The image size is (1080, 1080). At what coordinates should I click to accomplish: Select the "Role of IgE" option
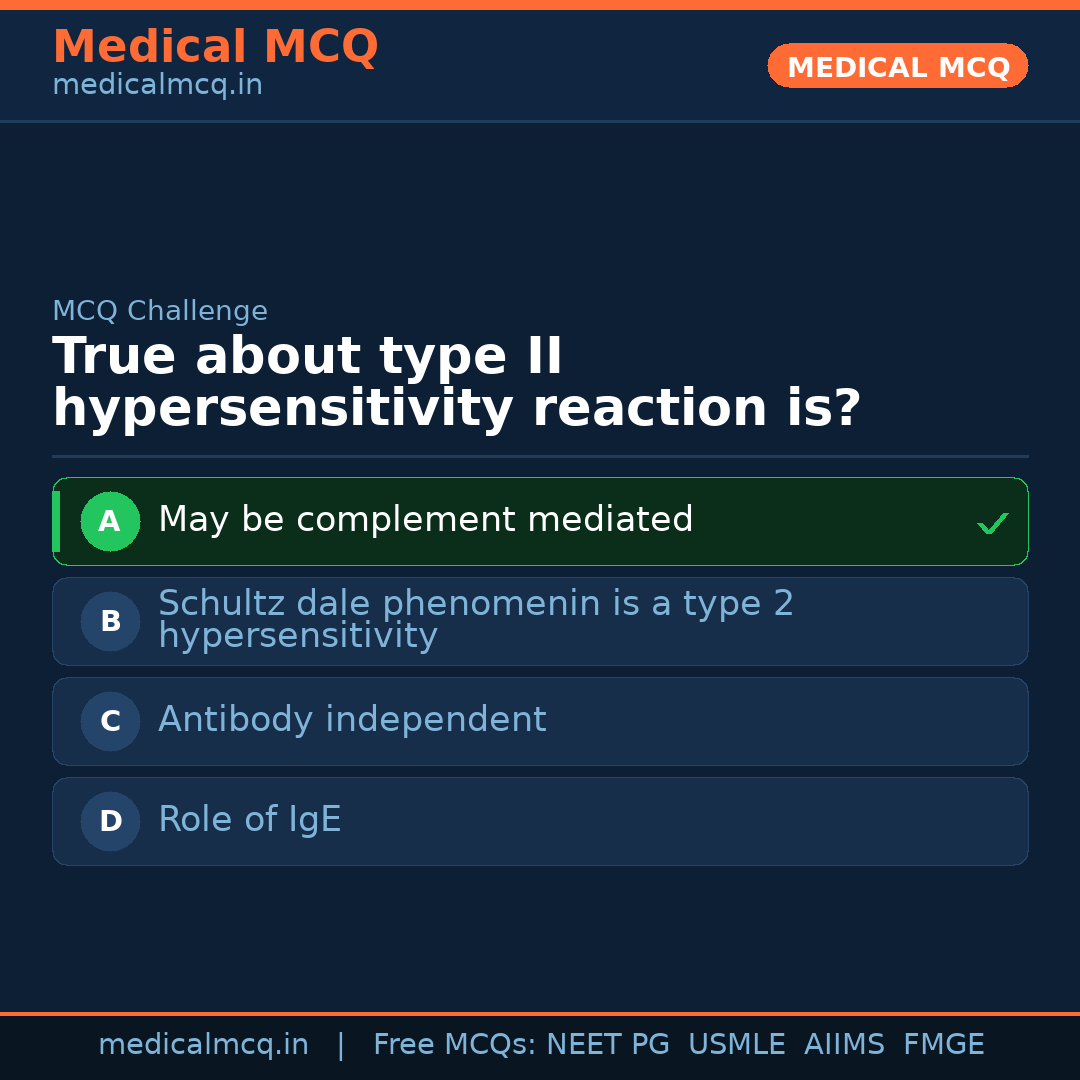250,820
